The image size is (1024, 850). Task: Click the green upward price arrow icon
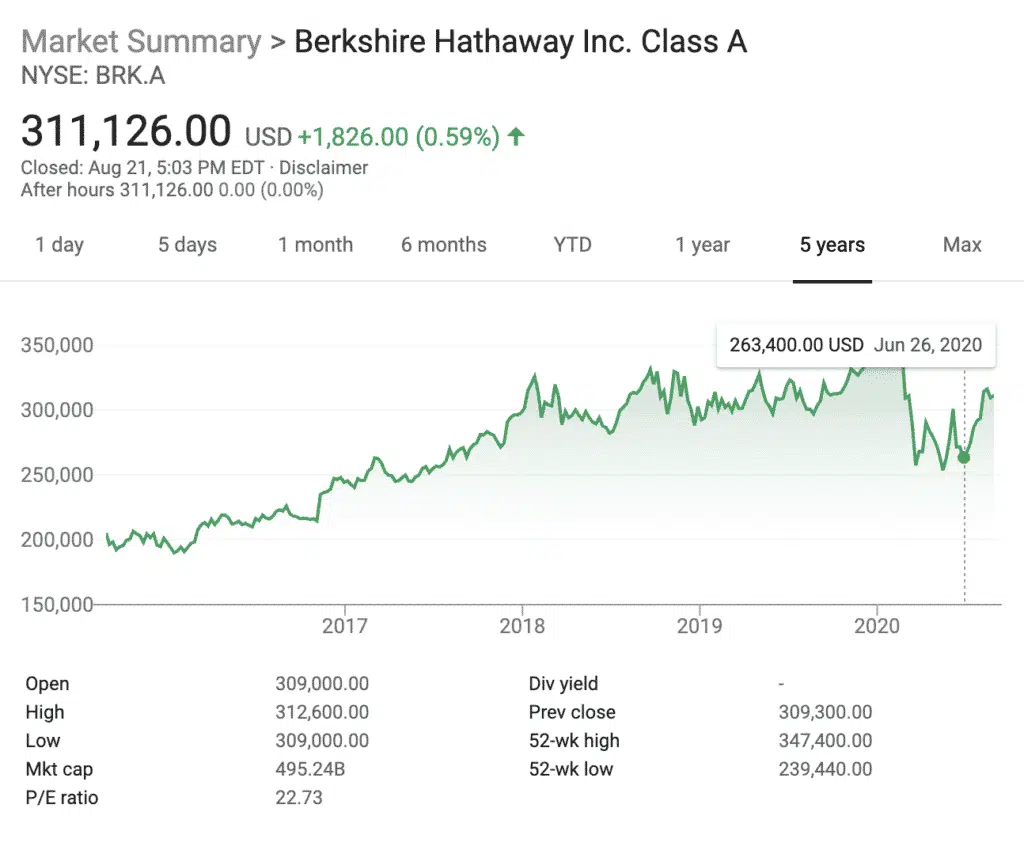point(516,136)
